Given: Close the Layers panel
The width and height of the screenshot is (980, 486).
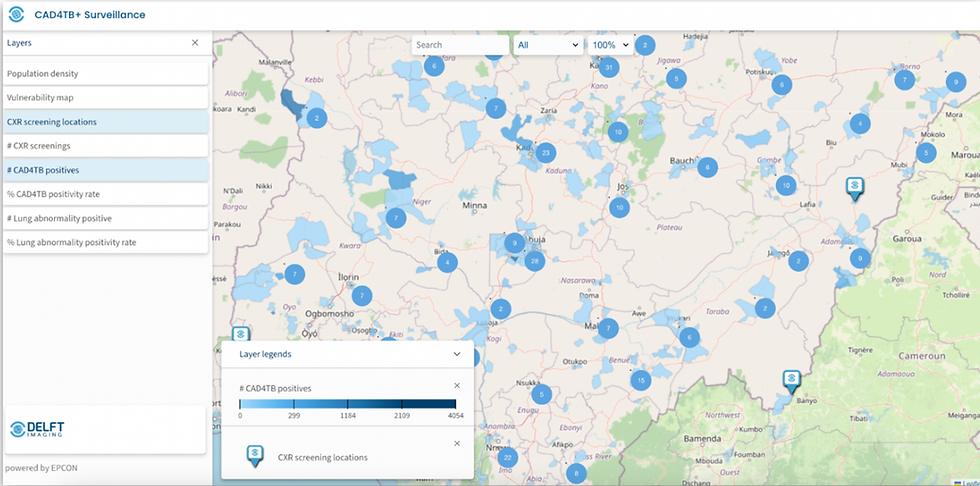Looking at the screenshot, I should (195, 42).
